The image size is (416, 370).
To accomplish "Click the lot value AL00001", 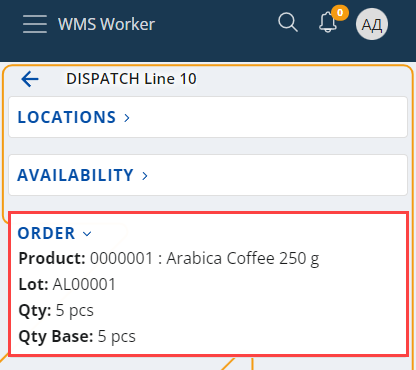I will pyautogui.click(x=84, y=284).
